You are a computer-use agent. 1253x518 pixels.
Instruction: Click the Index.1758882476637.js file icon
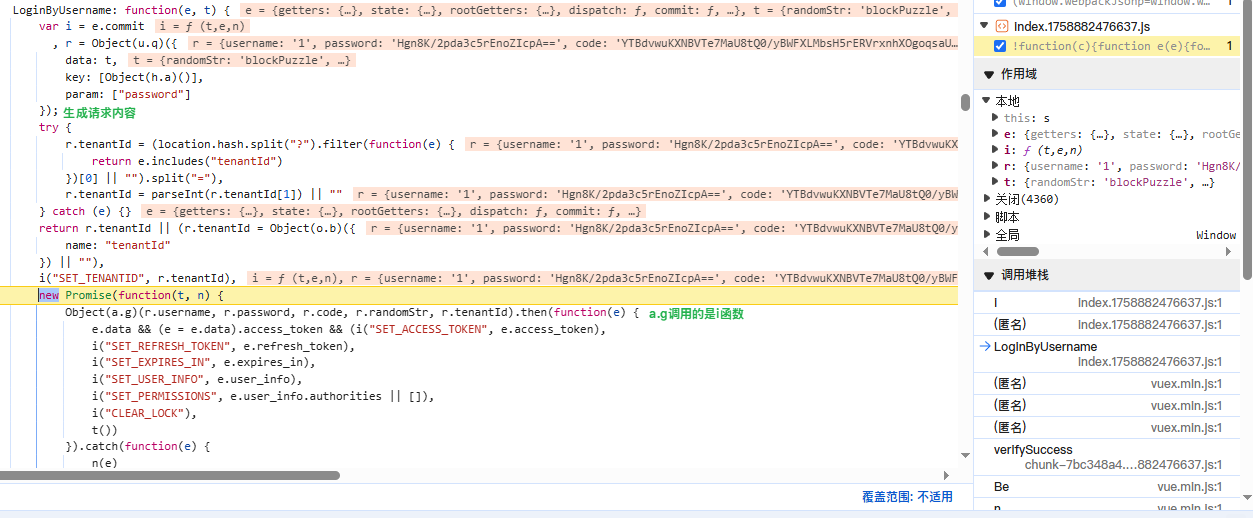(x=1001, y=26)
